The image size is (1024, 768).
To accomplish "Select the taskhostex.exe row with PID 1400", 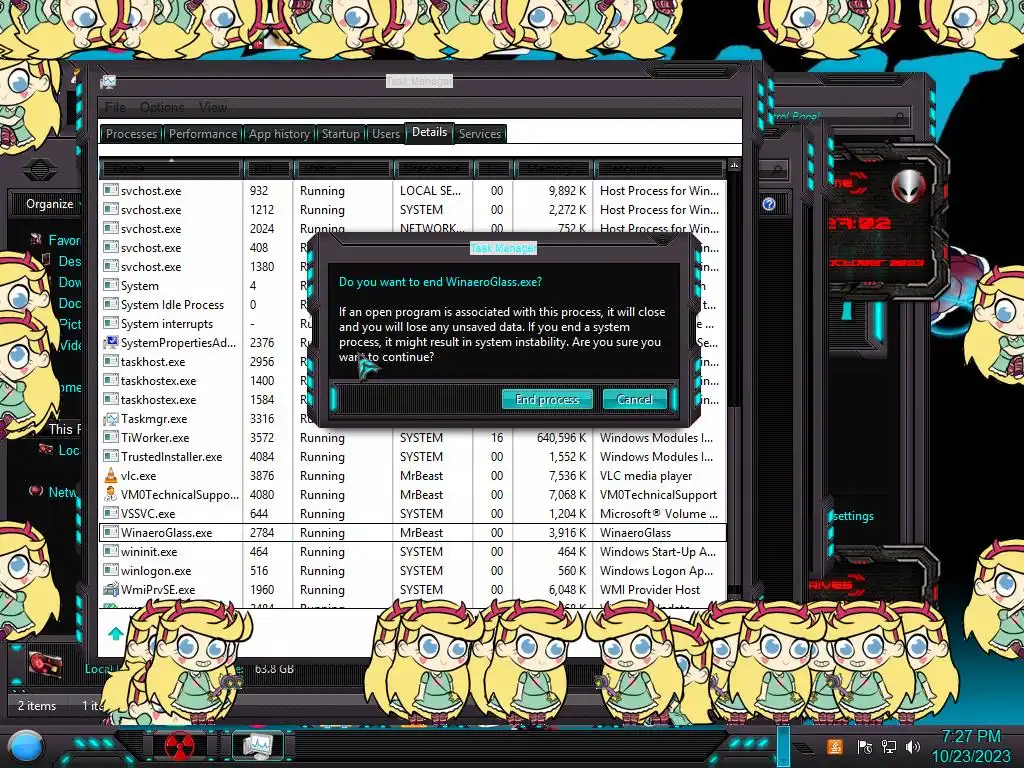I will click(413, 380).
